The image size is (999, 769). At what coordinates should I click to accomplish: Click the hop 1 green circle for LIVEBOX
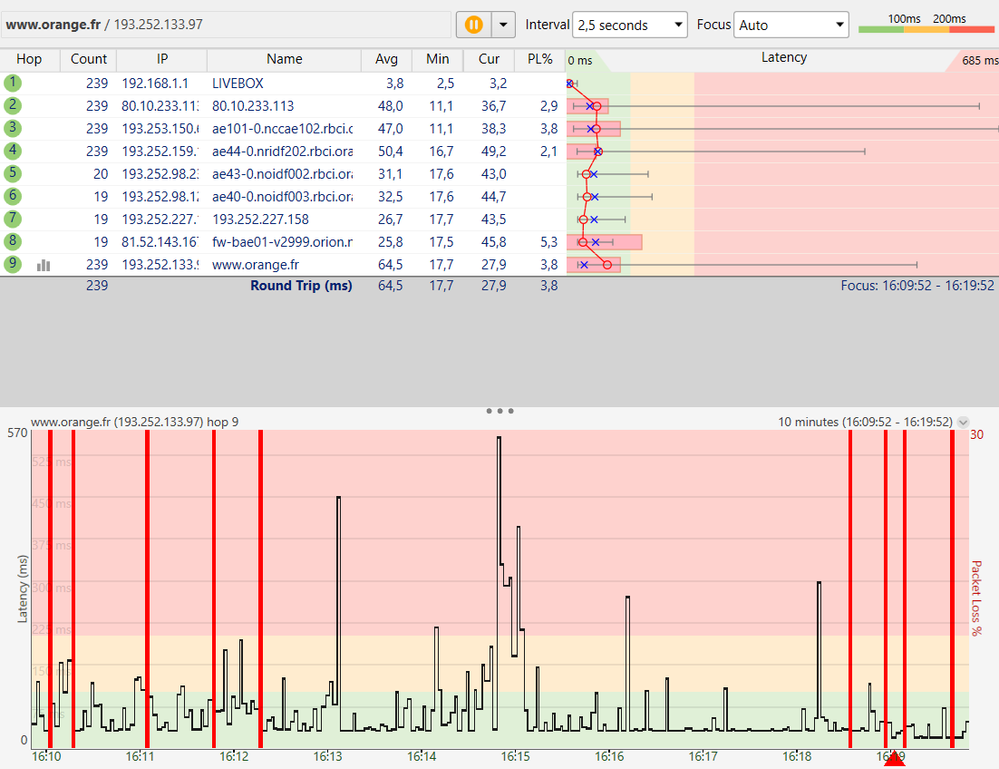[12, 83]
